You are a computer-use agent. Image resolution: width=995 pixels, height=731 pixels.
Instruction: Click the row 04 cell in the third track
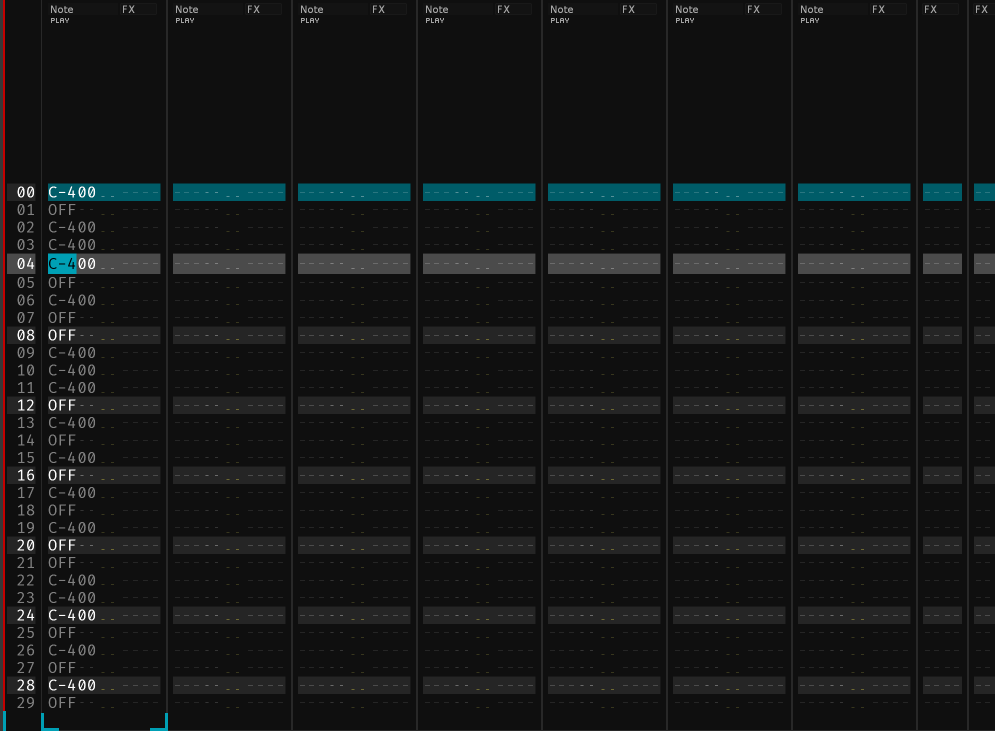tap(354, 264)
